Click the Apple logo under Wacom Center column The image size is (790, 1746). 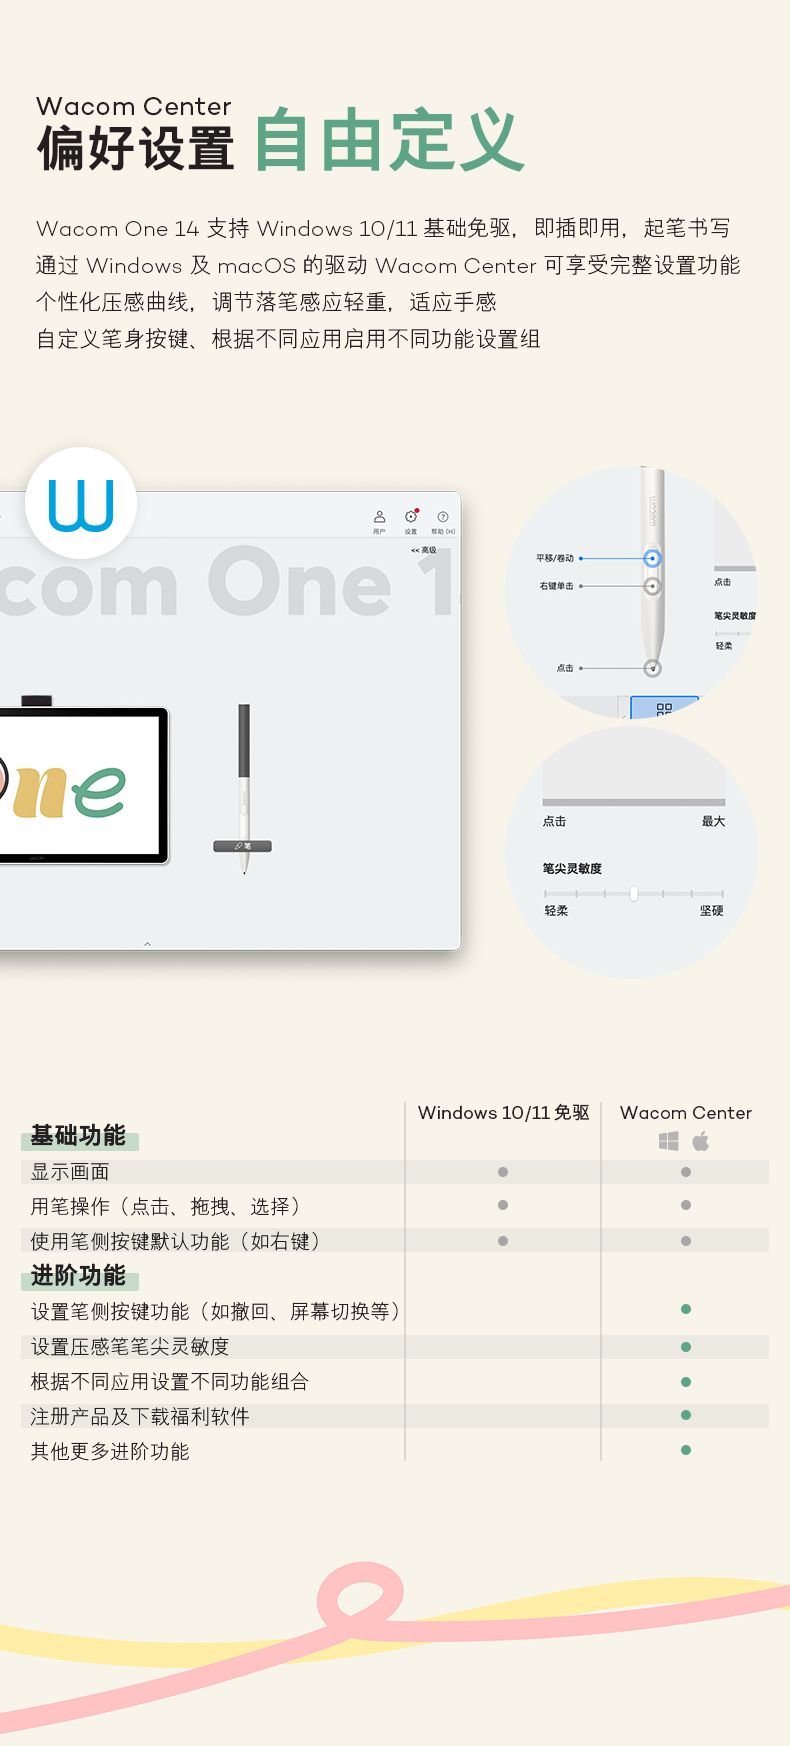701,1141
